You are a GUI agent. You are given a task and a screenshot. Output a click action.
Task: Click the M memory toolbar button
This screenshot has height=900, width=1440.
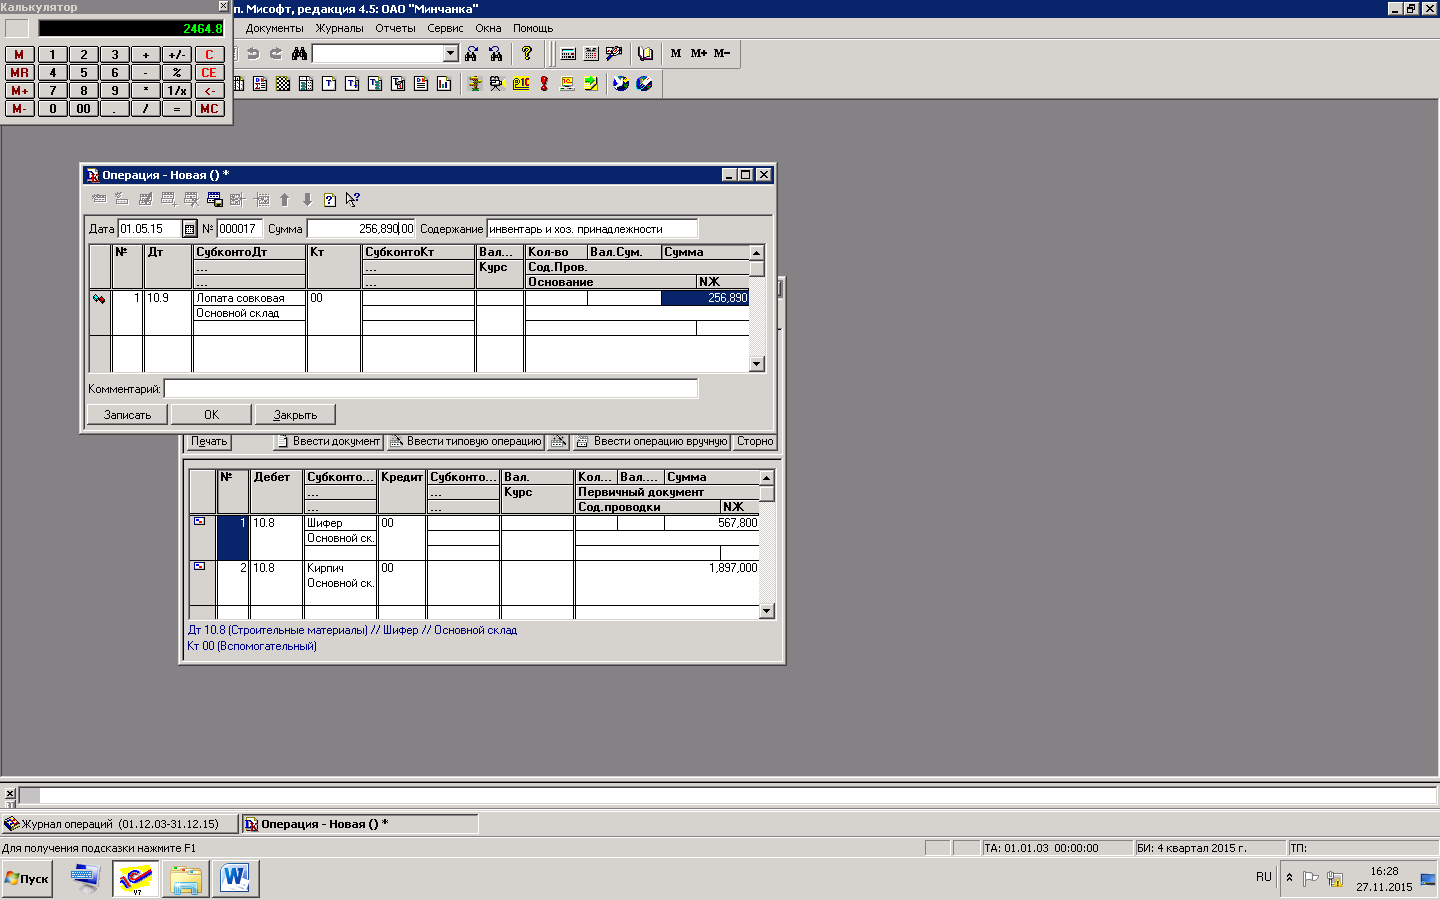pos(676,53)
